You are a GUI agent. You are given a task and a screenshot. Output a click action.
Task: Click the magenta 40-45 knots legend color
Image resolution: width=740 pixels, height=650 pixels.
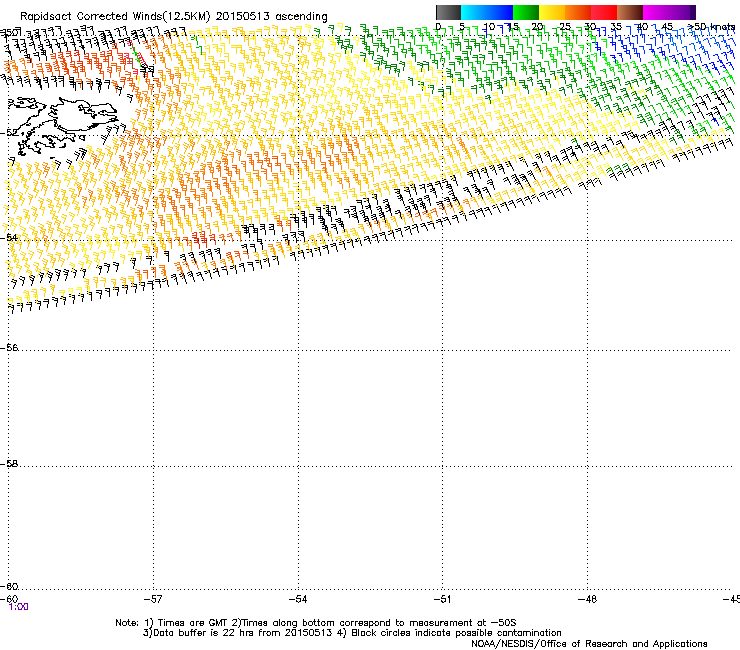[656, 12]
